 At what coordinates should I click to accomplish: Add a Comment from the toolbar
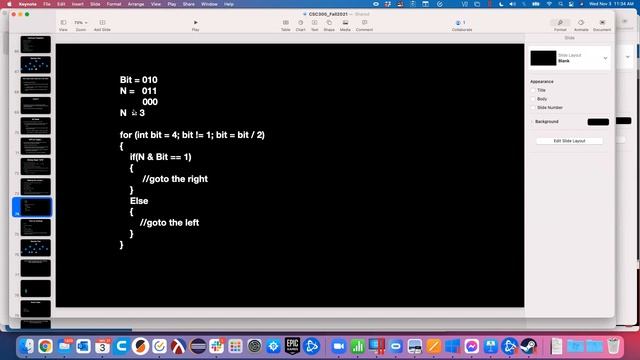(364, 25)
